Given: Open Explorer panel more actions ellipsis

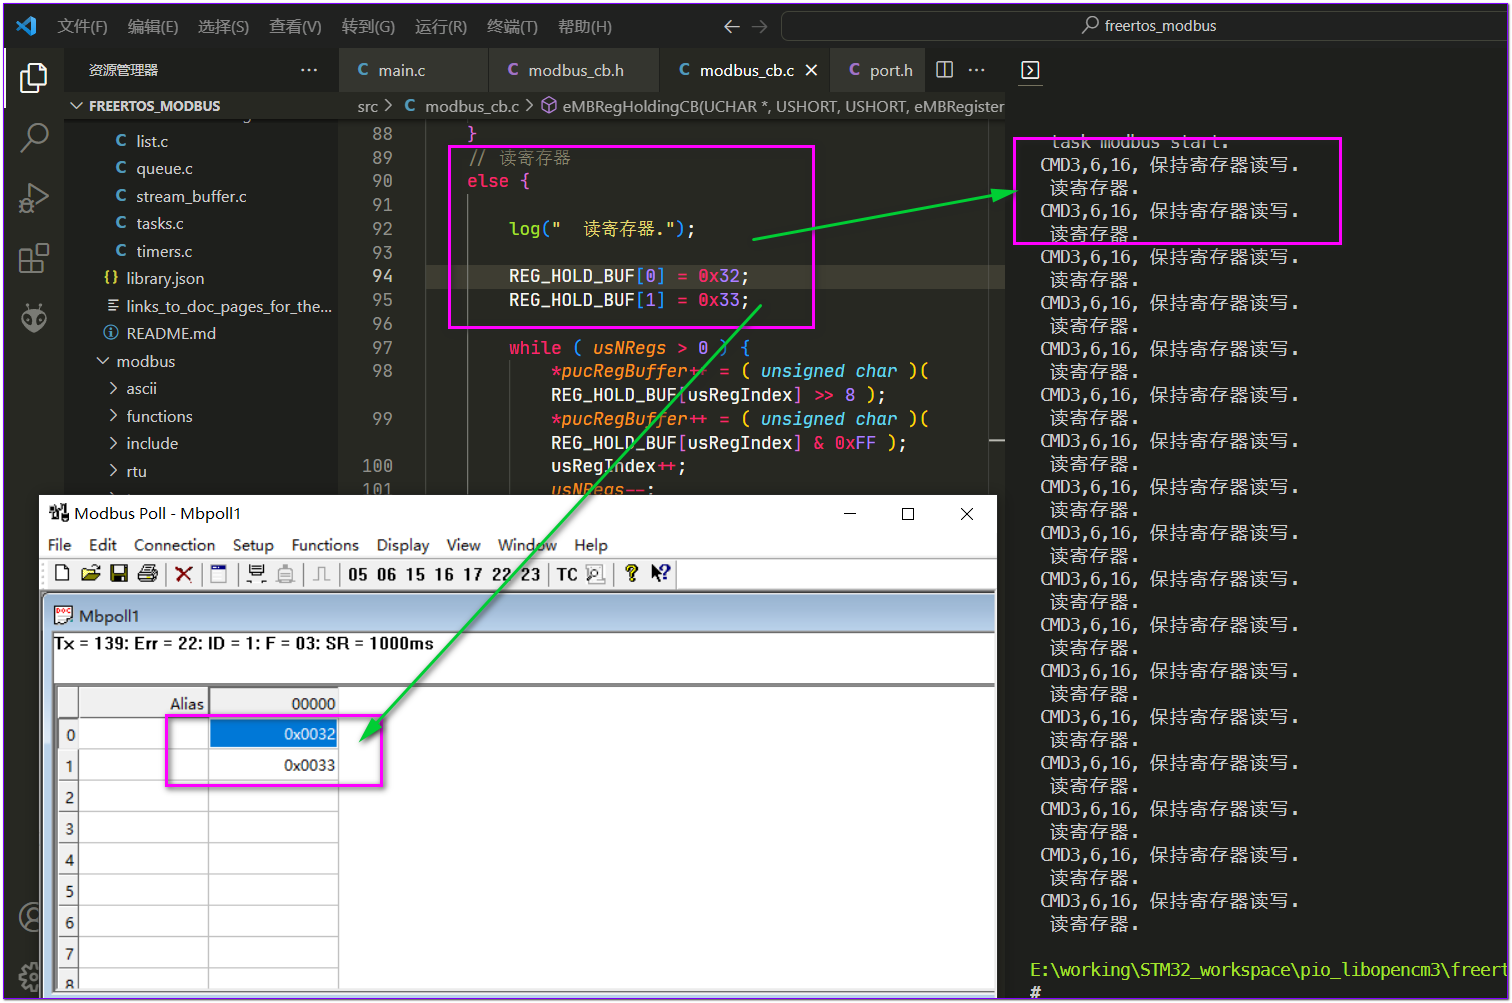Looking at the screenshot, I should [309, 70].
